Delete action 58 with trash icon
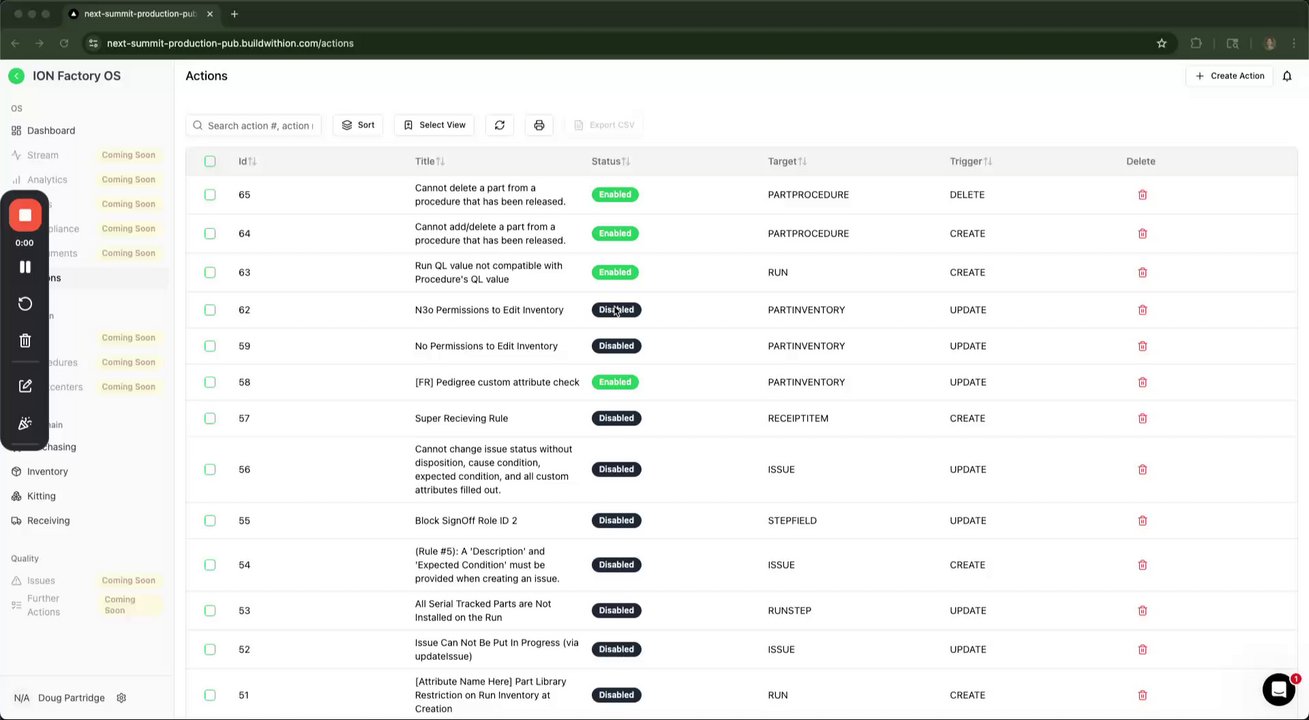 [1142, 382]
